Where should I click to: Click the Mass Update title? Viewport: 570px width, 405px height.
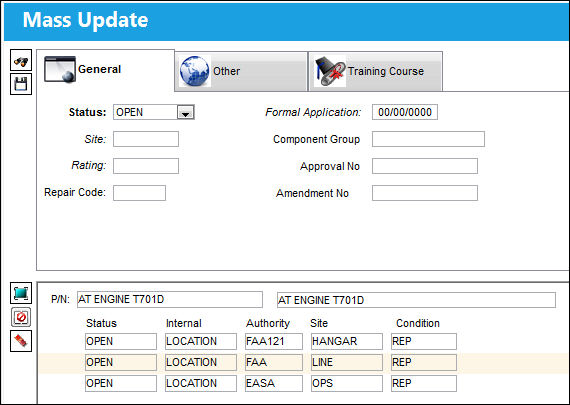(x=85, y=20)
